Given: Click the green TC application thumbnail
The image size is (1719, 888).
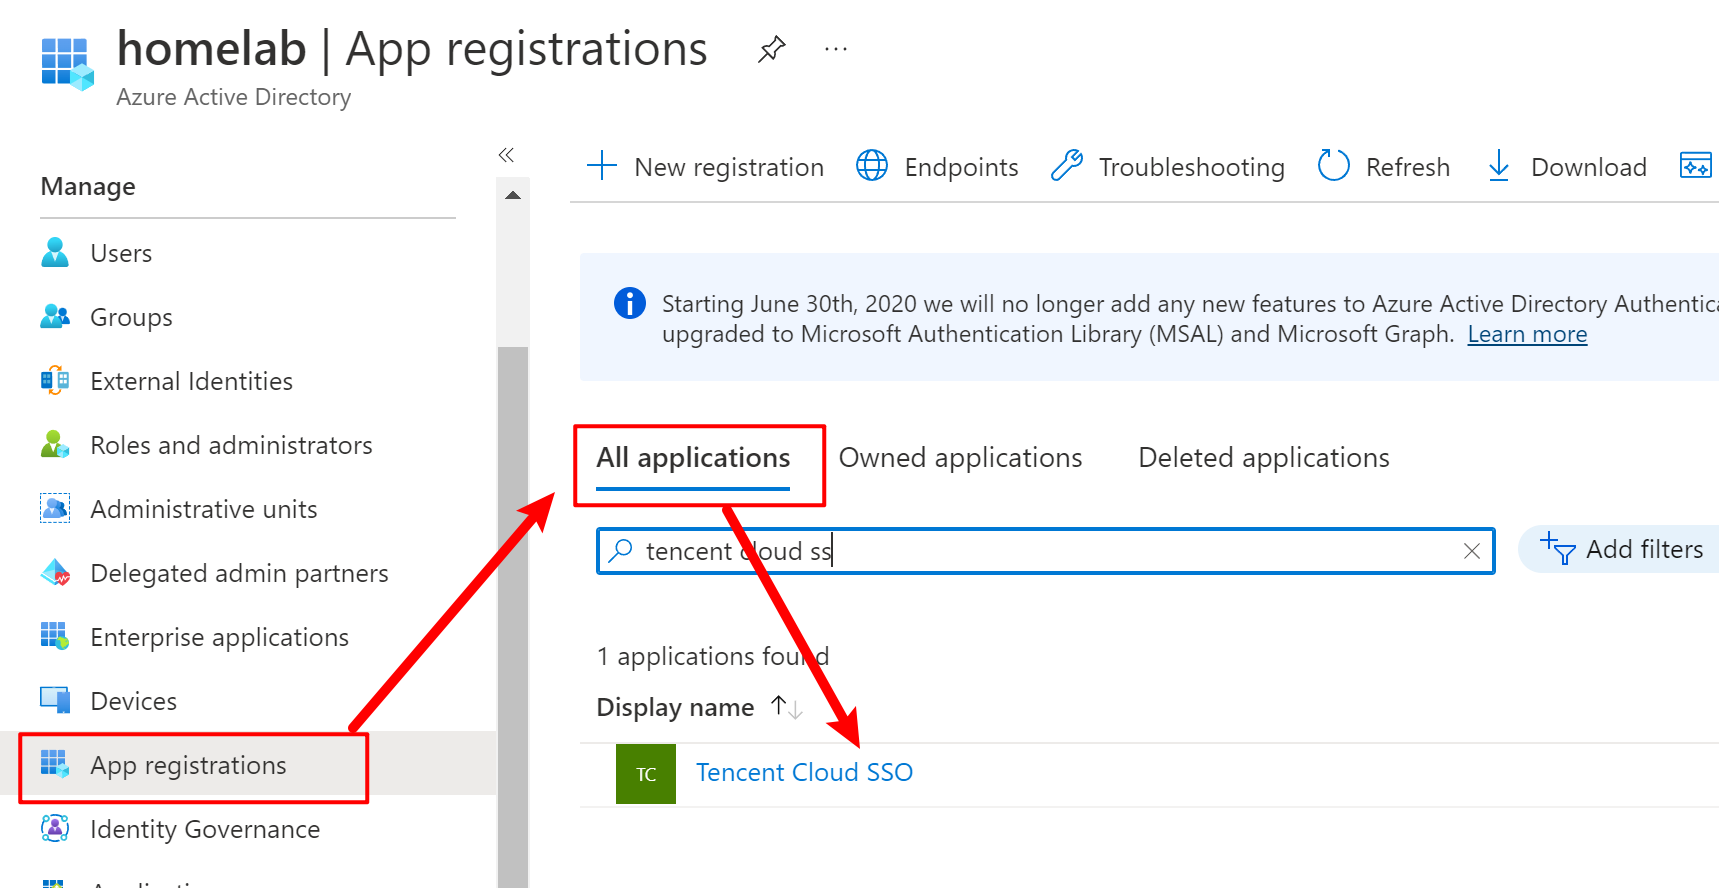Looking at the screenshot, I should point(646,774).
